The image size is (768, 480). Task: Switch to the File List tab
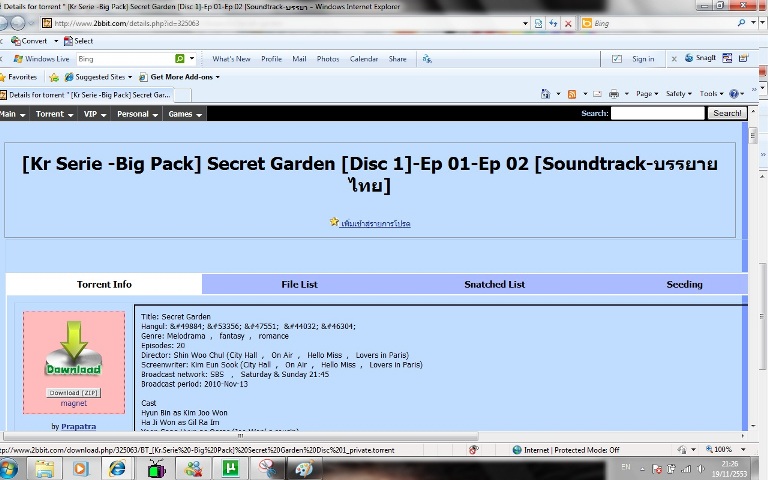pyautogui.click(x=299, y=284)
